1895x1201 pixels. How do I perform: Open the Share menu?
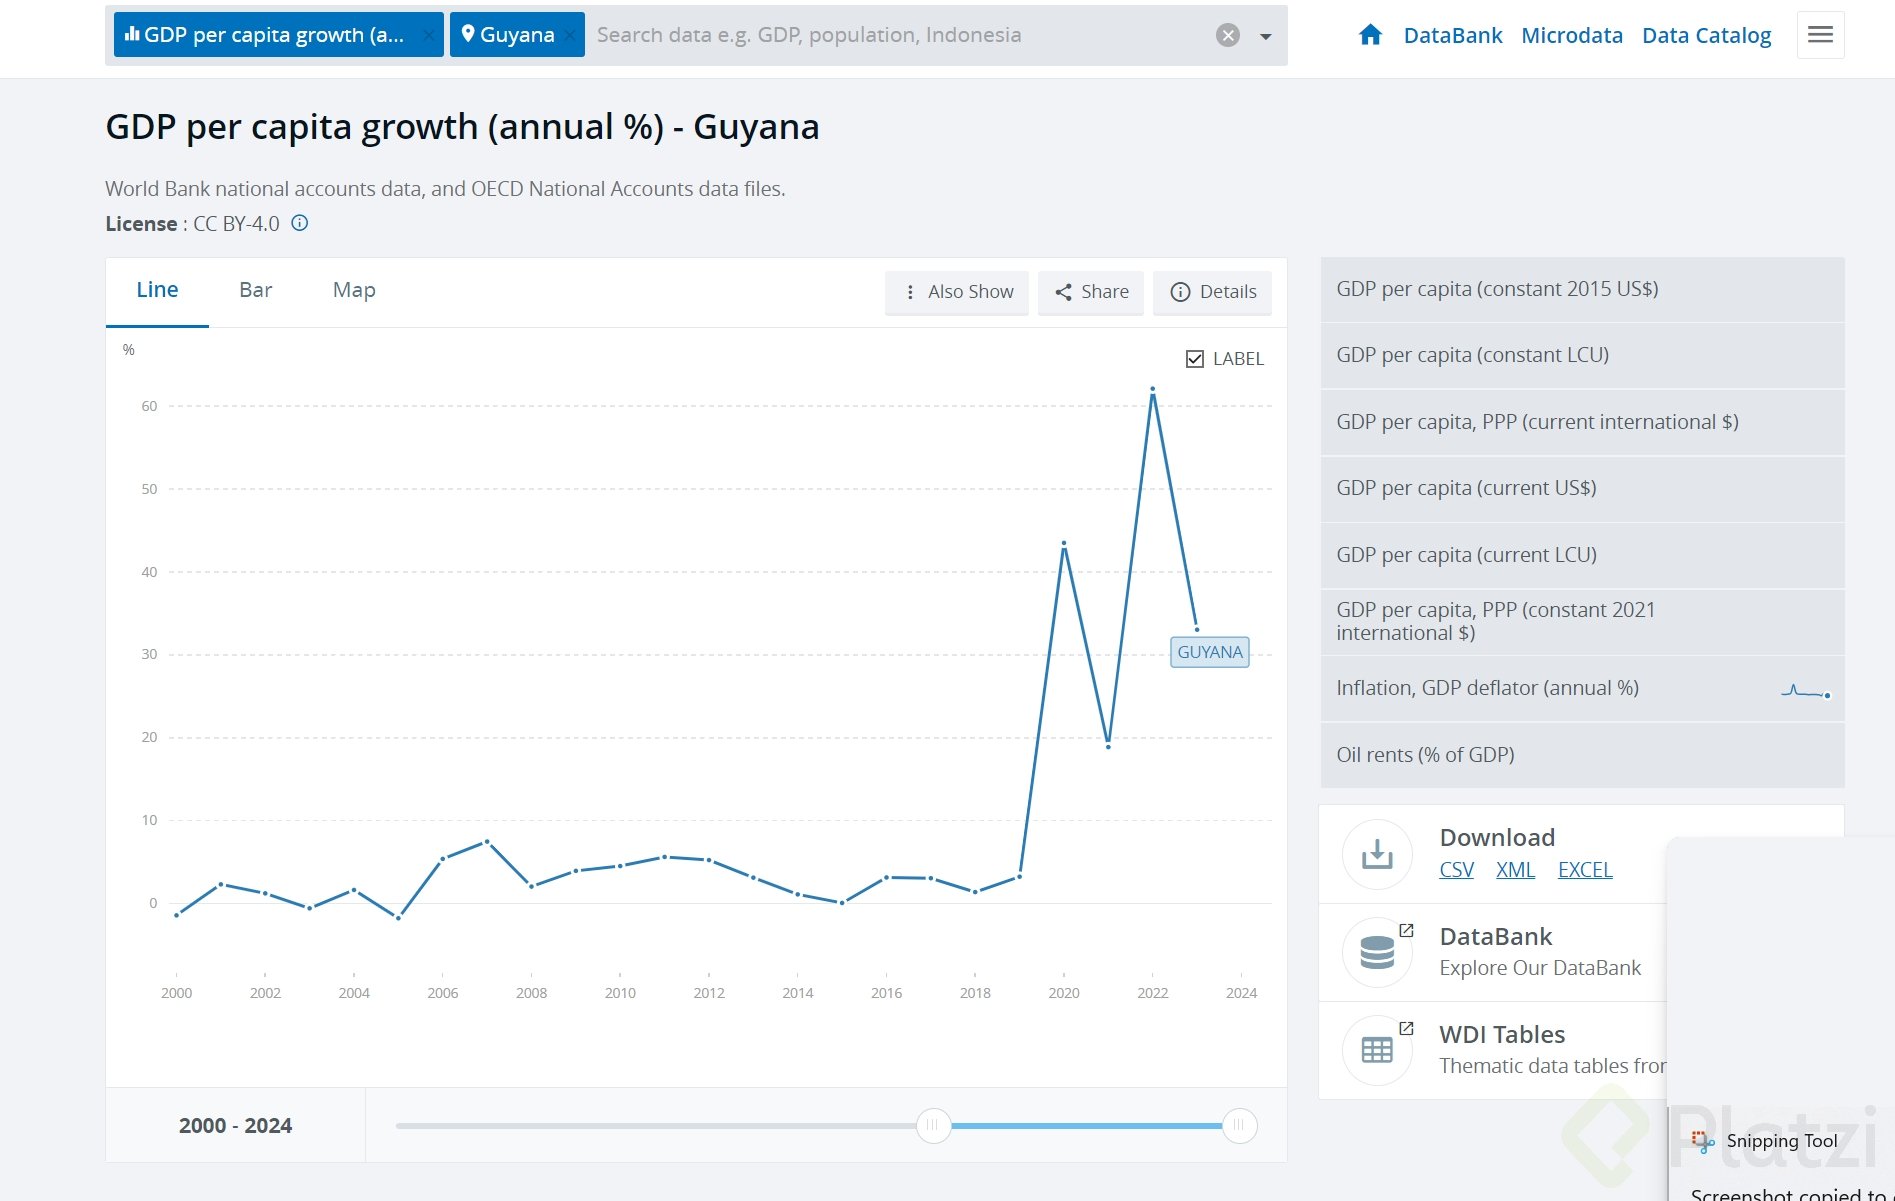pyautogui.click(x=1091, y=292)
